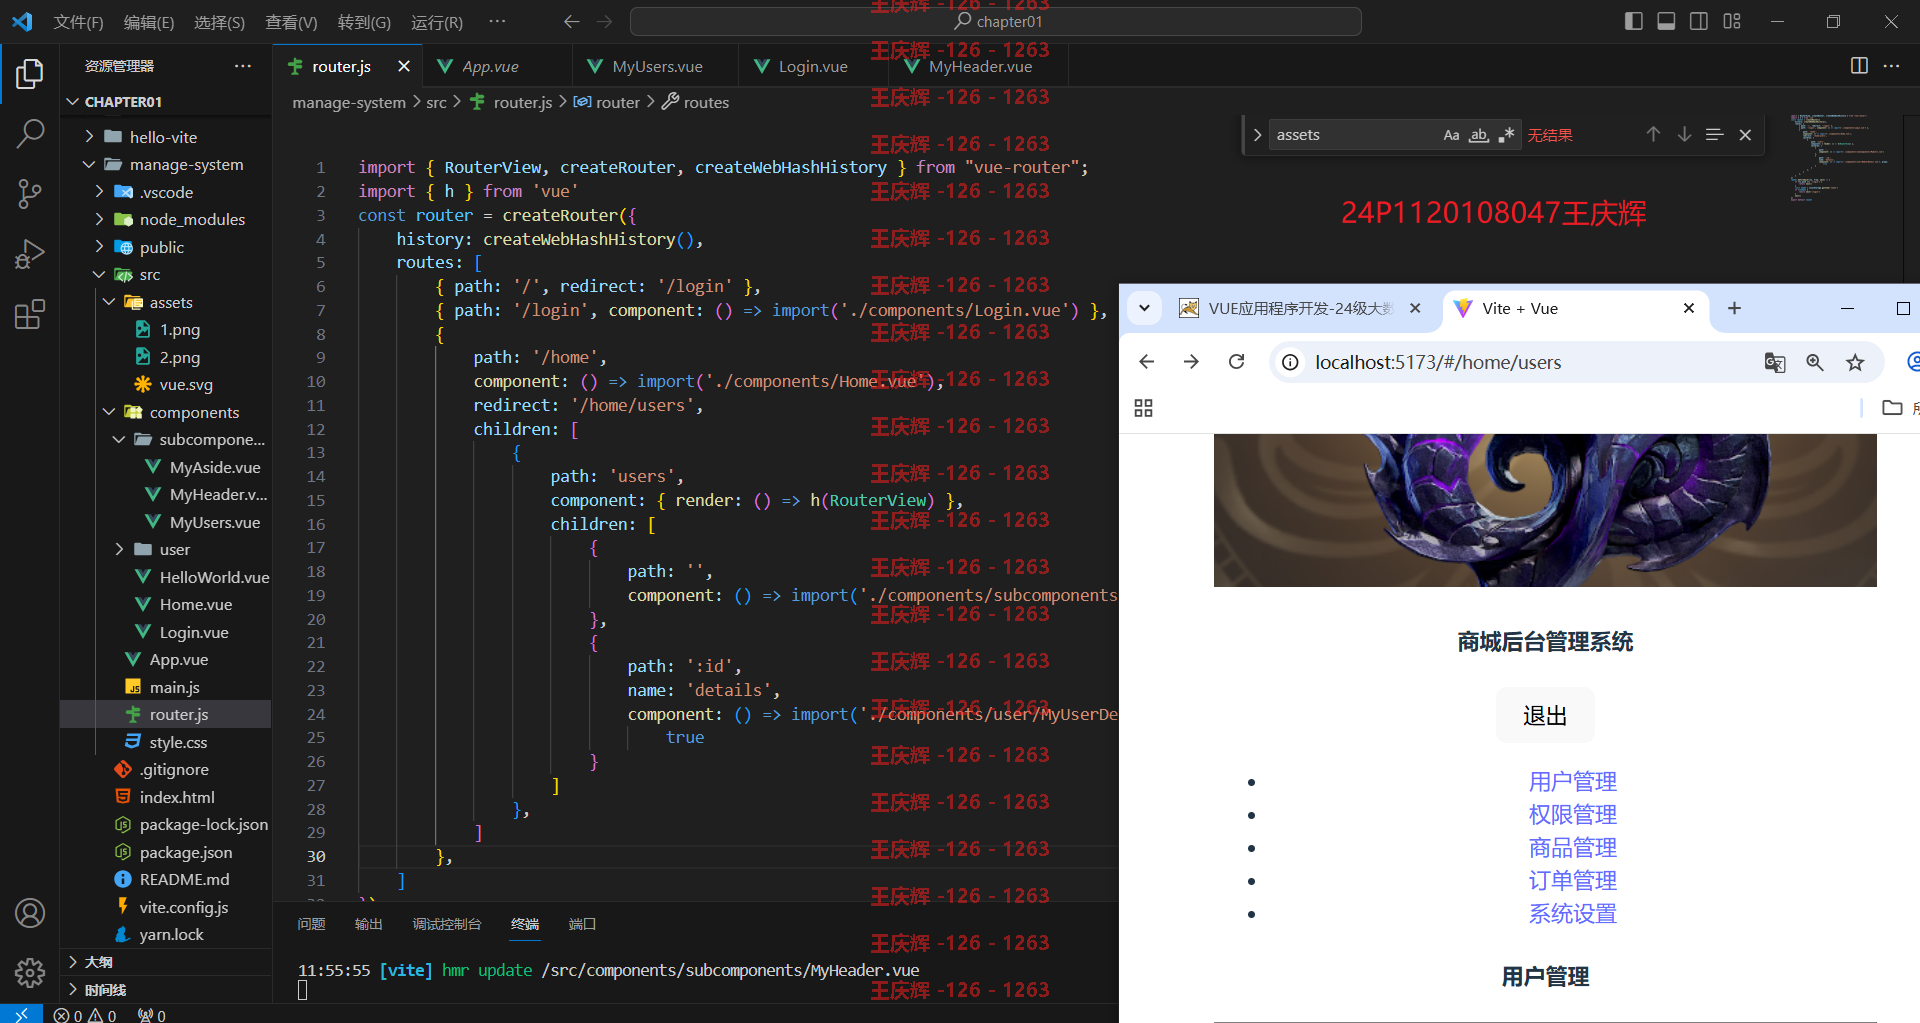Open browser tab search dropdown

1144,308
